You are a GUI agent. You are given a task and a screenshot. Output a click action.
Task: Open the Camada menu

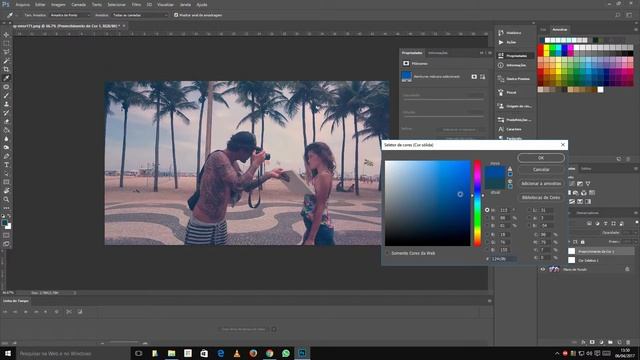click(78, 4)
